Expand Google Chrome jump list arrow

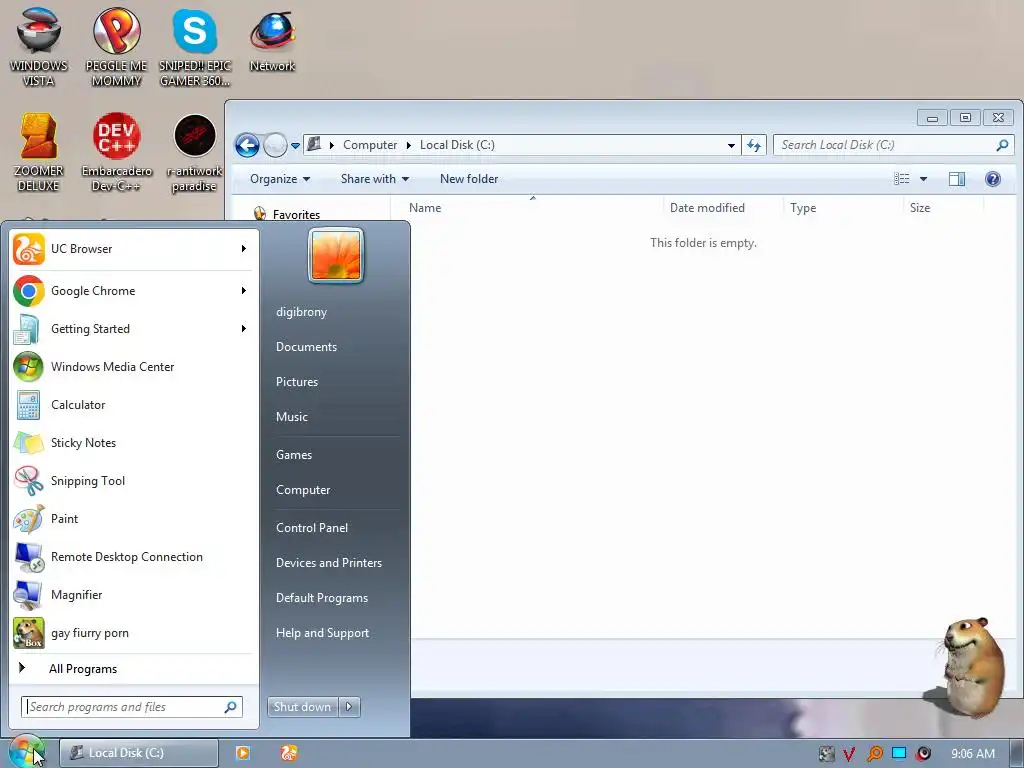[244, 291]
